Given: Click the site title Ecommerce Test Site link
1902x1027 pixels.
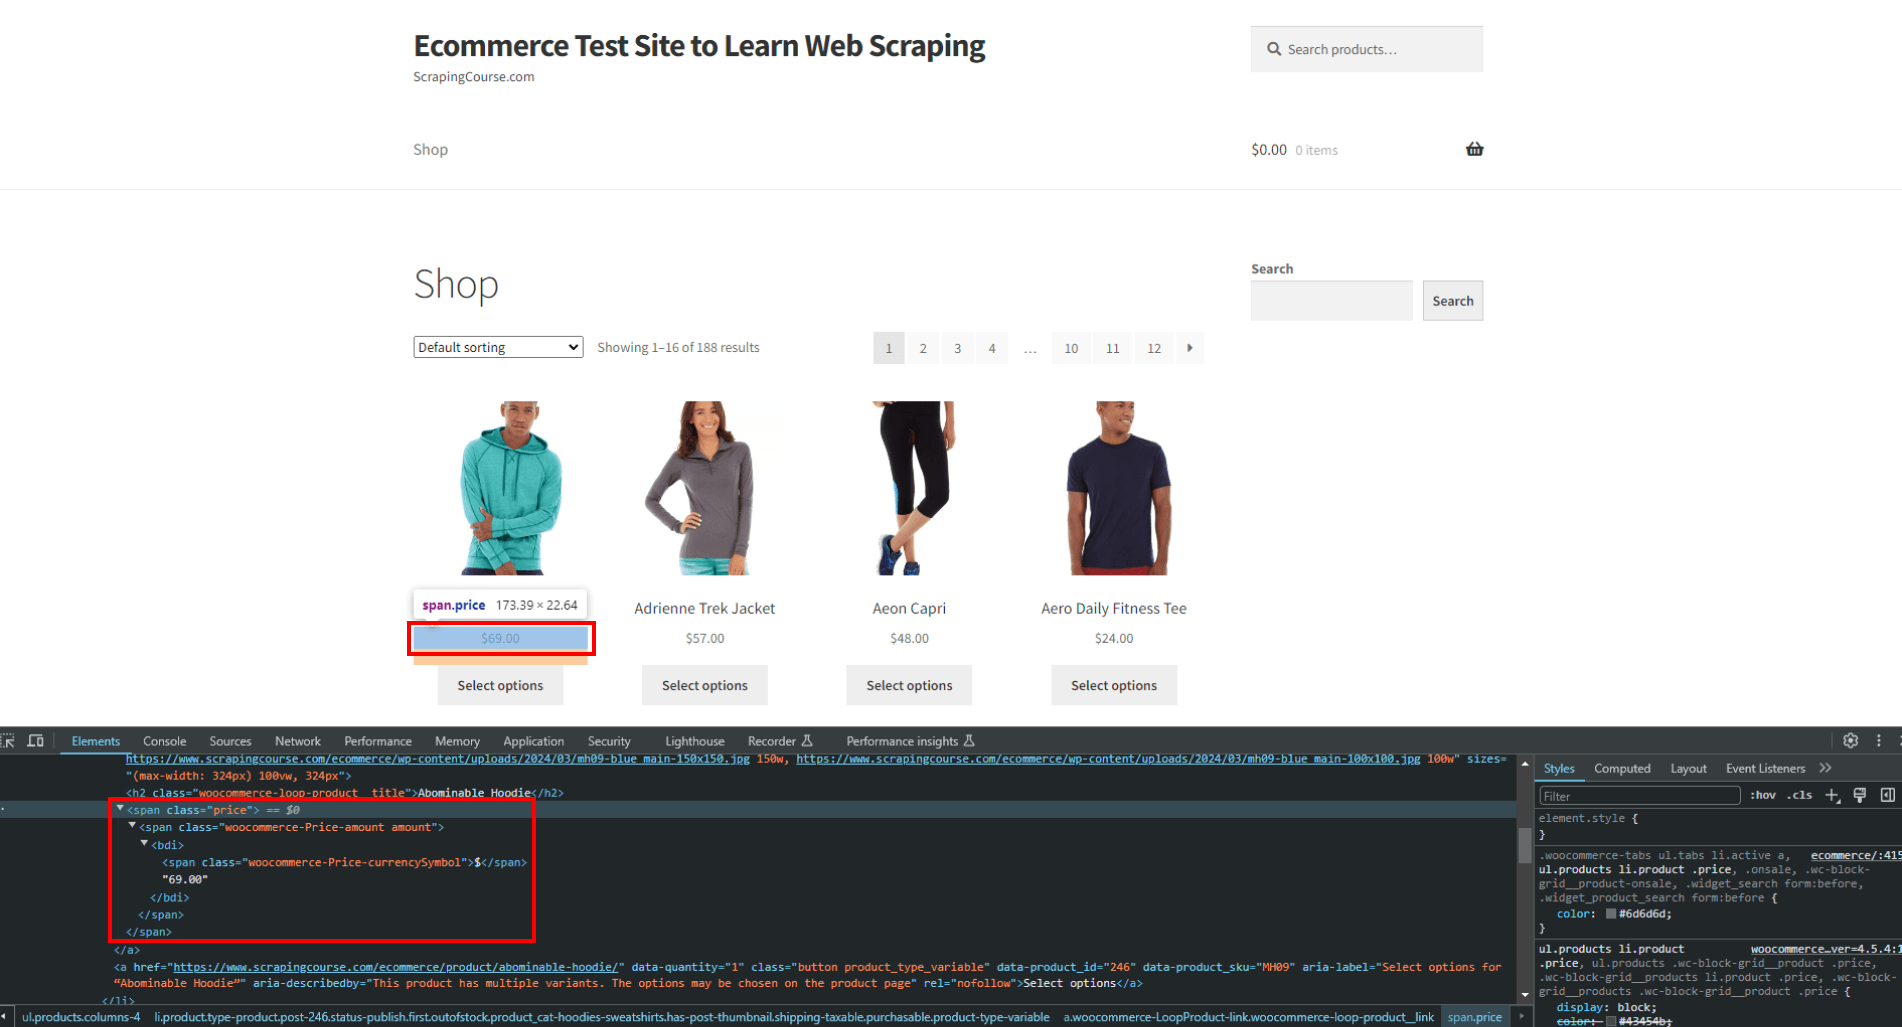Looking at the screenshot, I should (x=699, y=46).
